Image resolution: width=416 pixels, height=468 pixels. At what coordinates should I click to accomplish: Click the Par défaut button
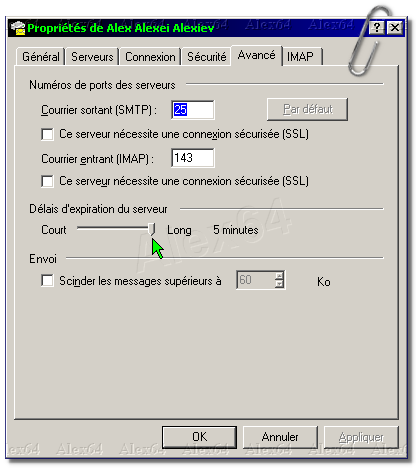307,109
